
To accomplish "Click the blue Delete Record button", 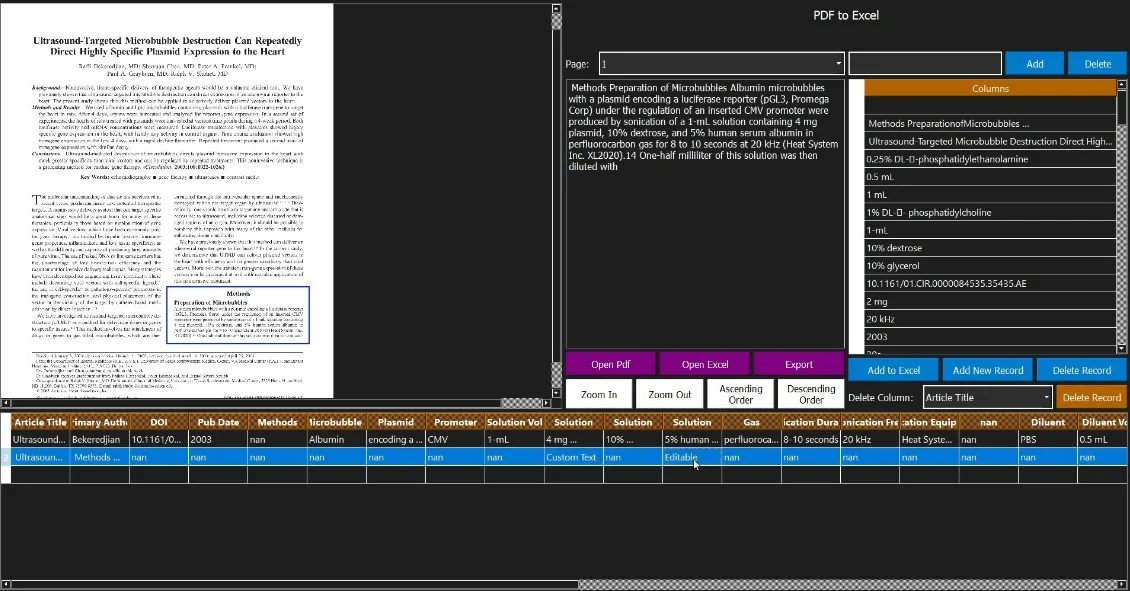I will point(1082,370).
